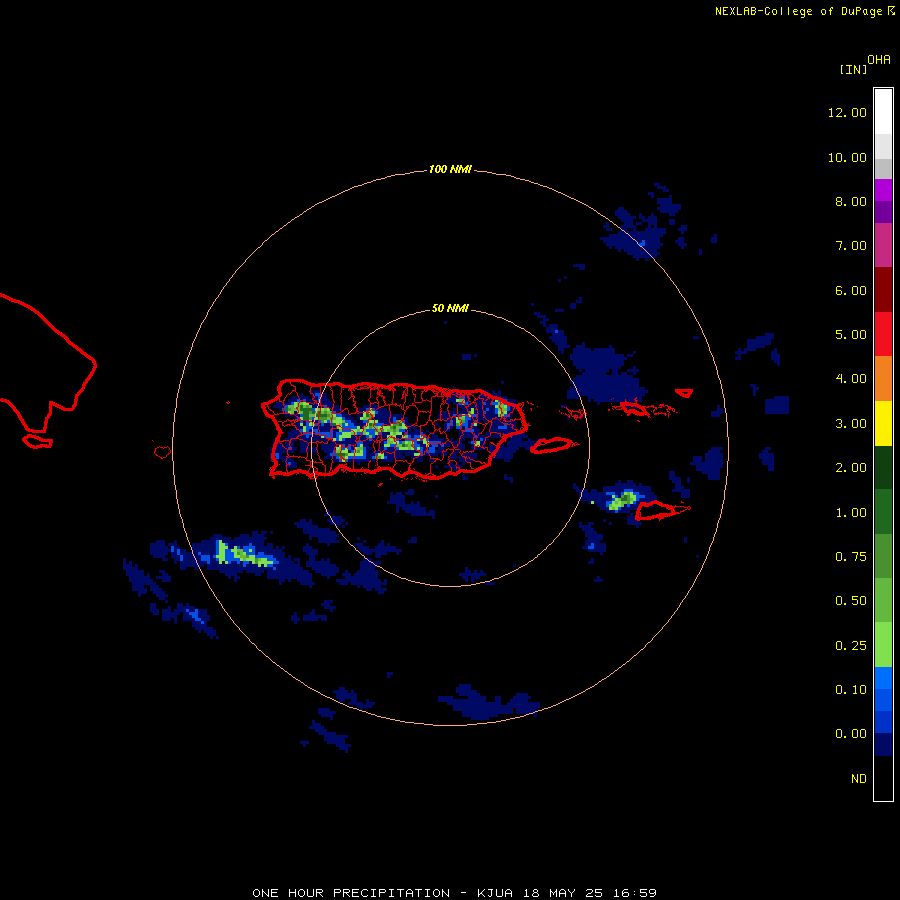Click the 4.00 legend value
900x900 pixels.
coord(851,379)
